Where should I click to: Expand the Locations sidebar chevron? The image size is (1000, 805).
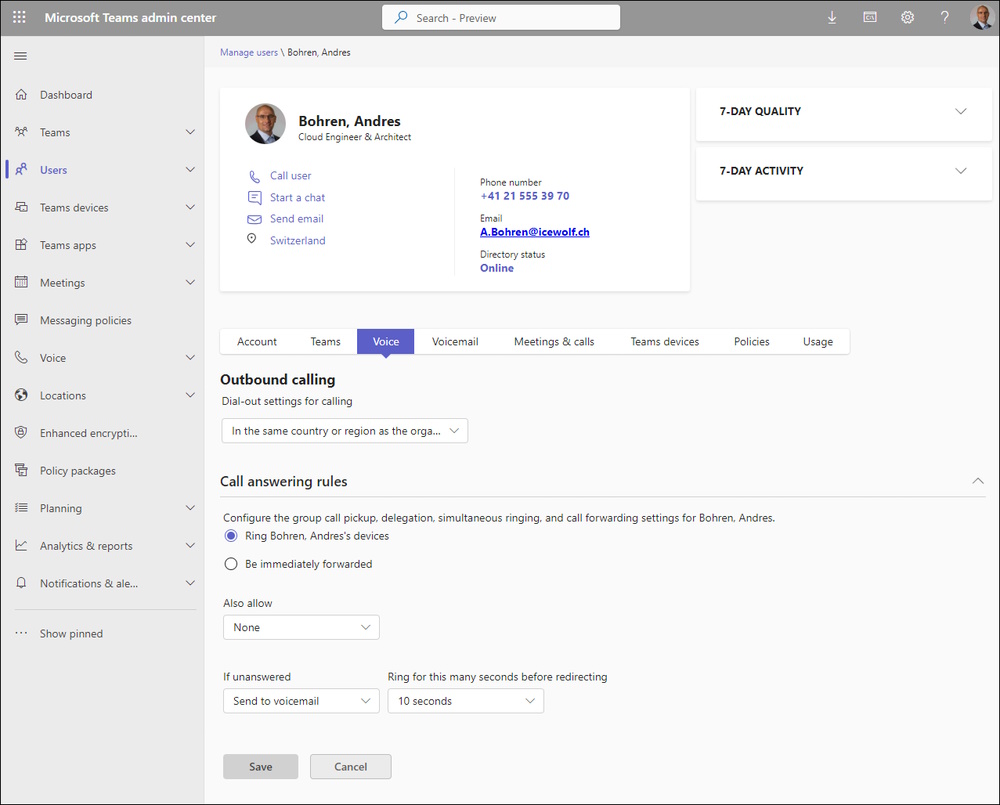pyautogui.click(x=190, y=395)
